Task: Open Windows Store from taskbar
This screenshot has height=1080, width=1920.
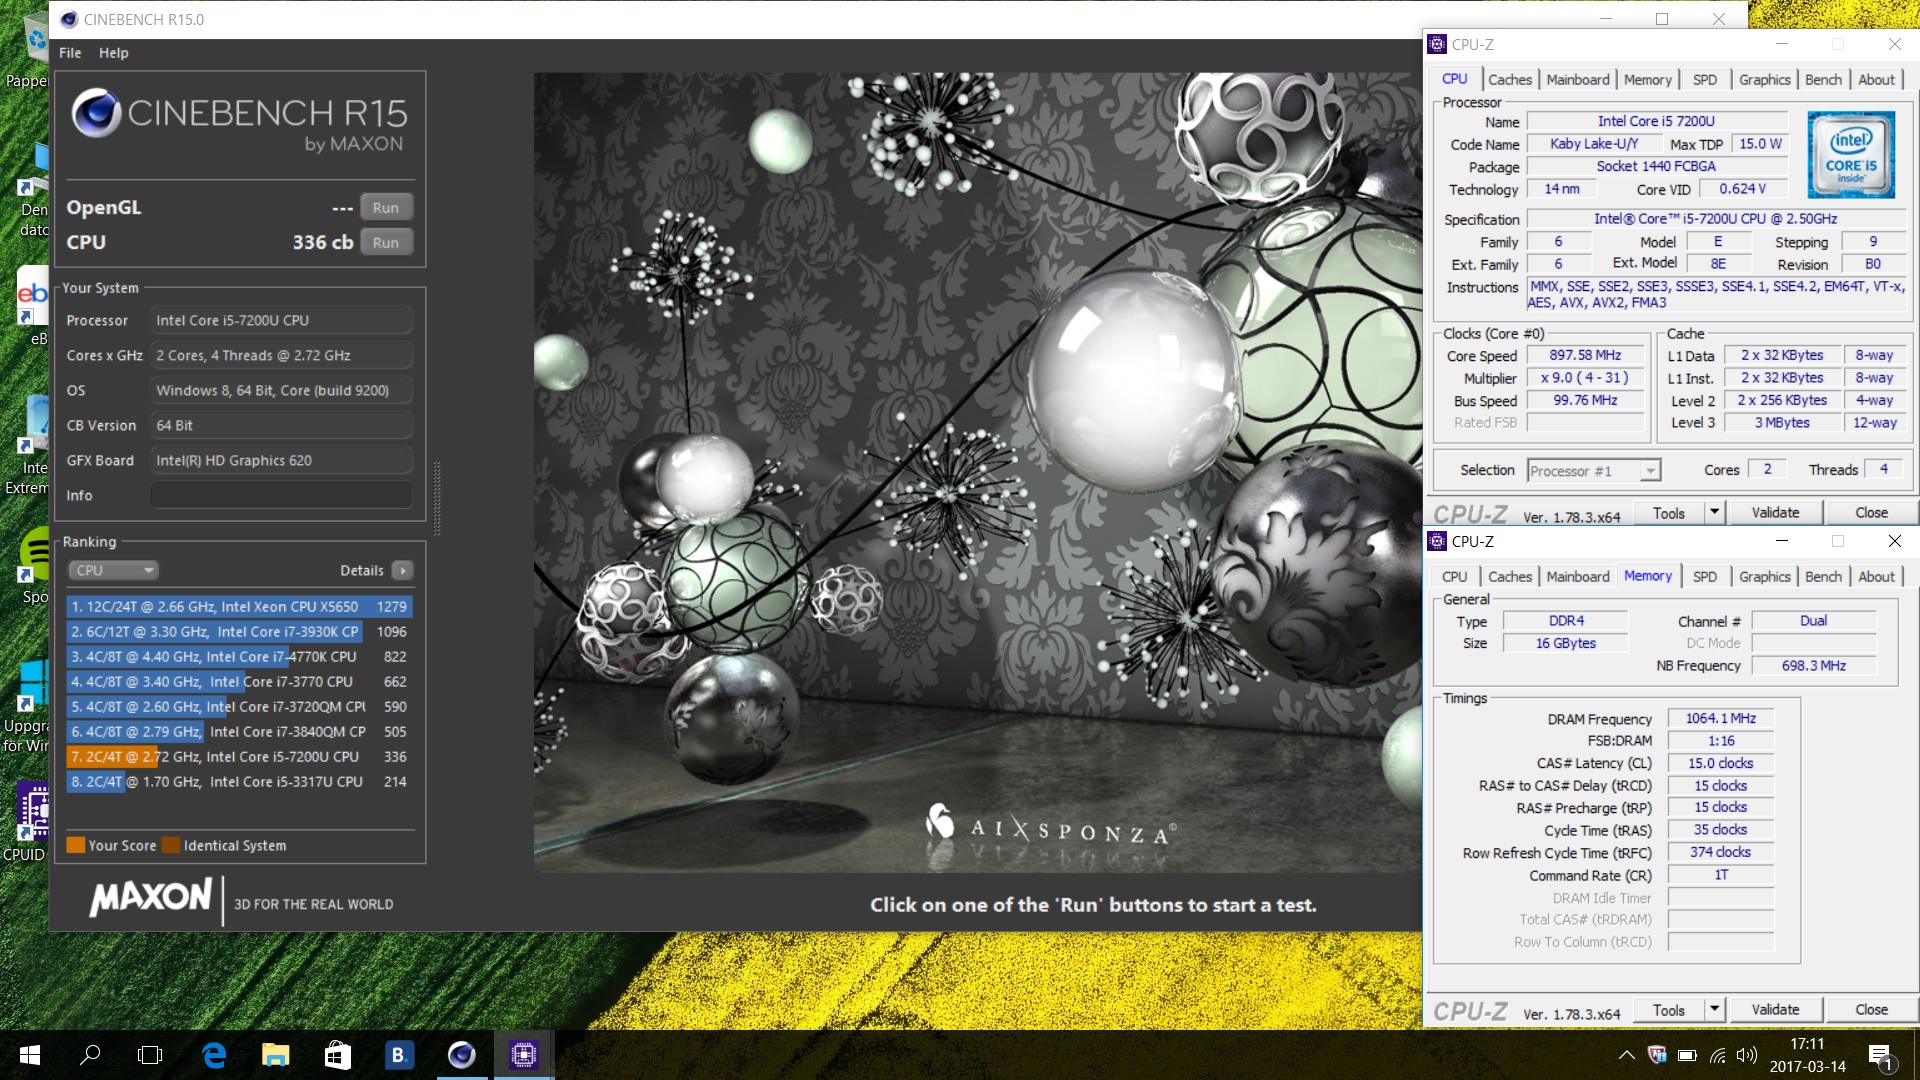Action: click(x=337, y=1055)
